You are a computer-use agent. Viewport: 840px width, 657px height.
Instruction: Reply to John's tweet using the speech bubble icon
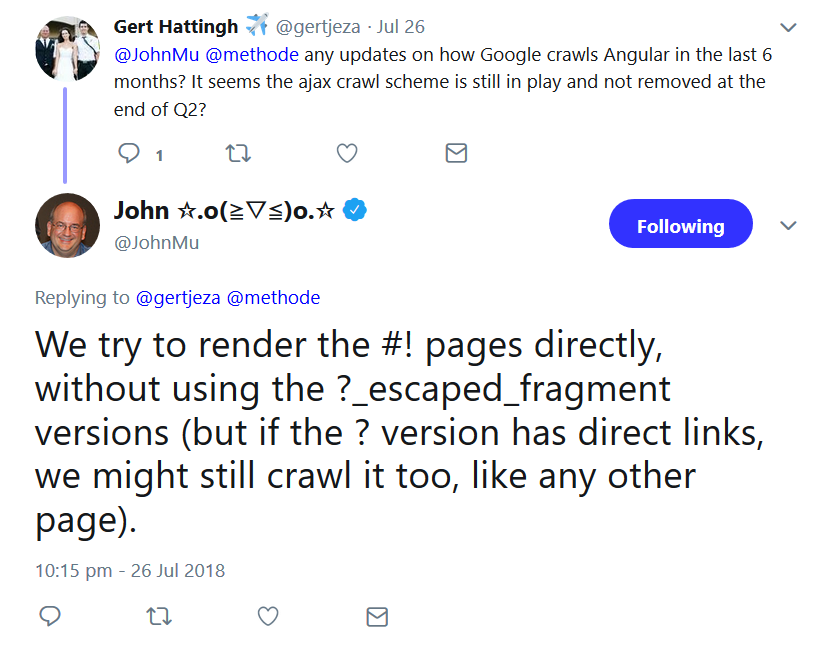point(50,617)
